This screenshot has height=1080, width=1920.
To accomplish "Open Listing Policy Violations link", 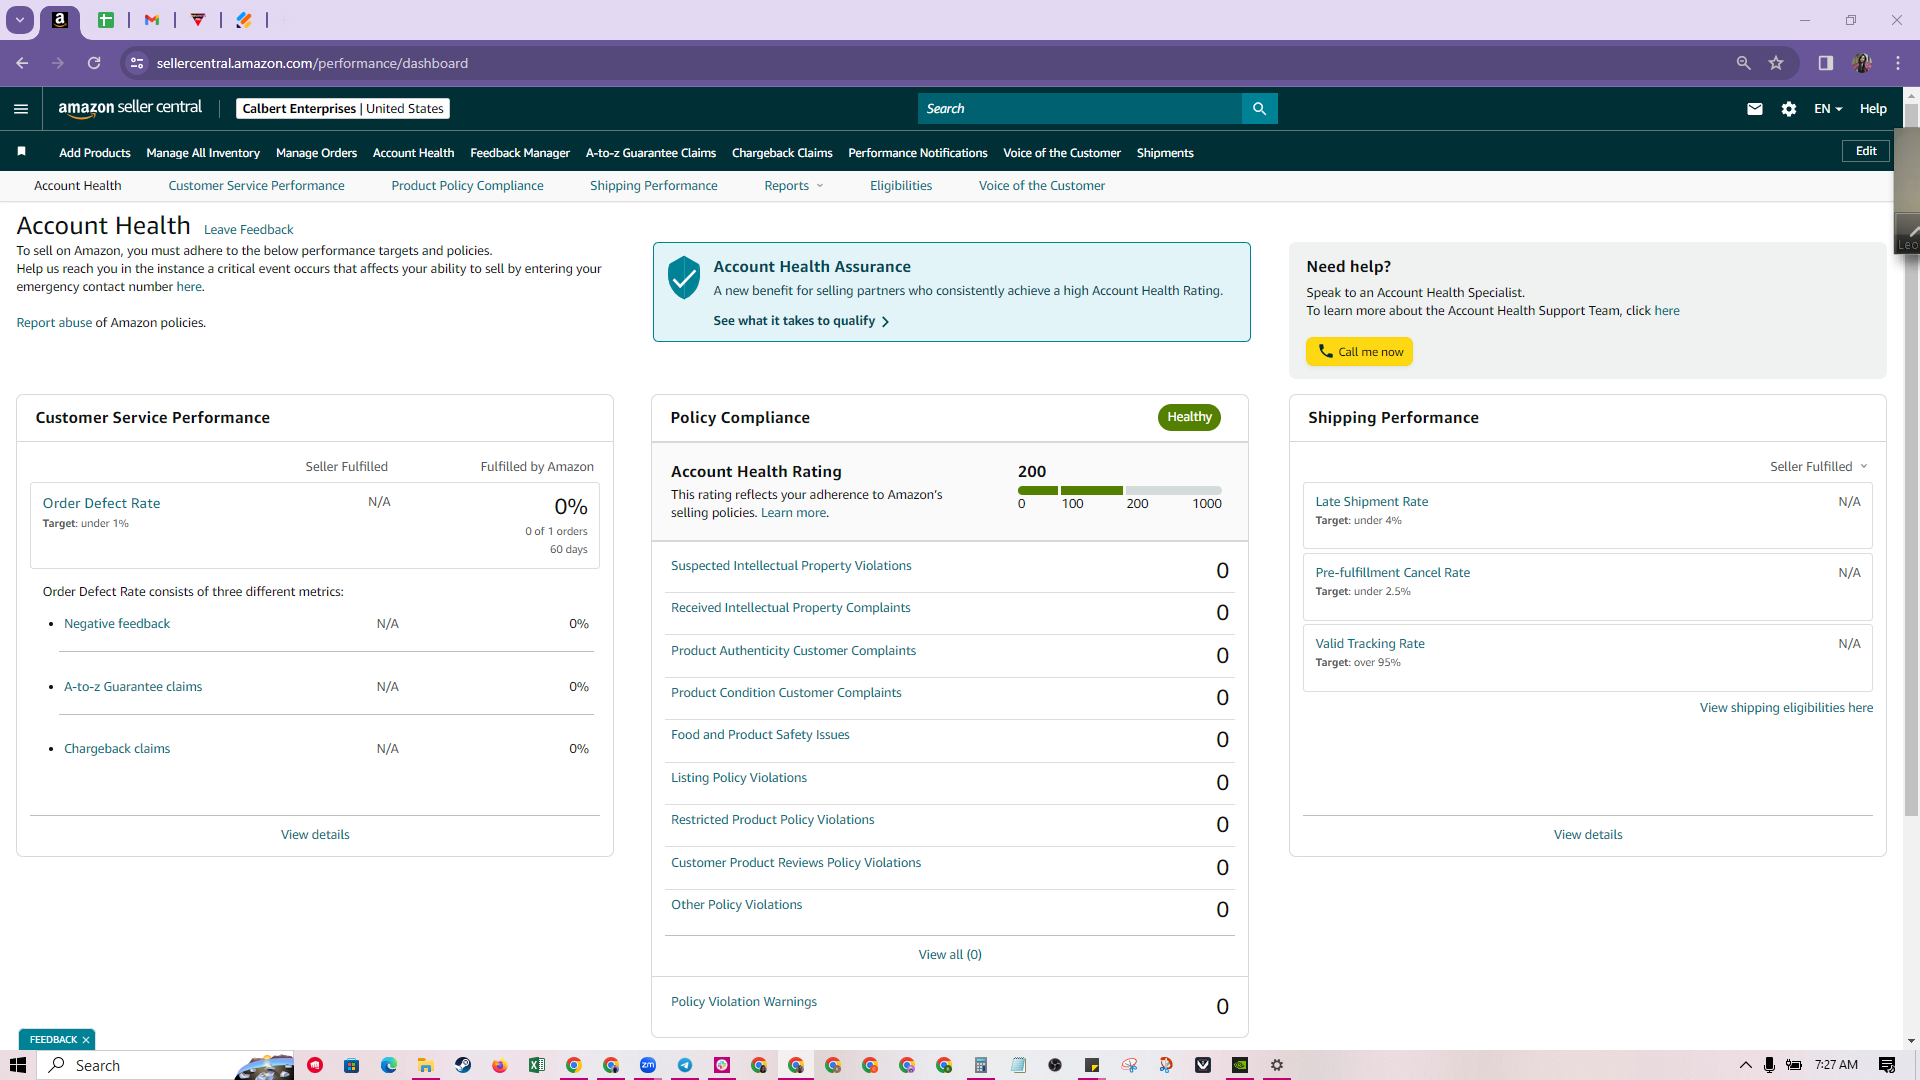I will pos(739,778).
